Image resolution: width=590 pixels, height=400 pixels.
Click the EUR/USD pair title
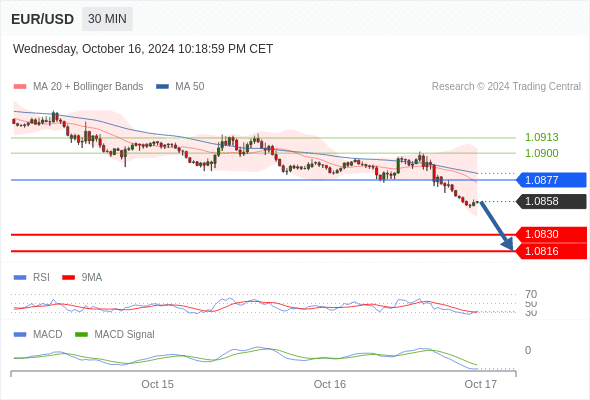point(43,19)
